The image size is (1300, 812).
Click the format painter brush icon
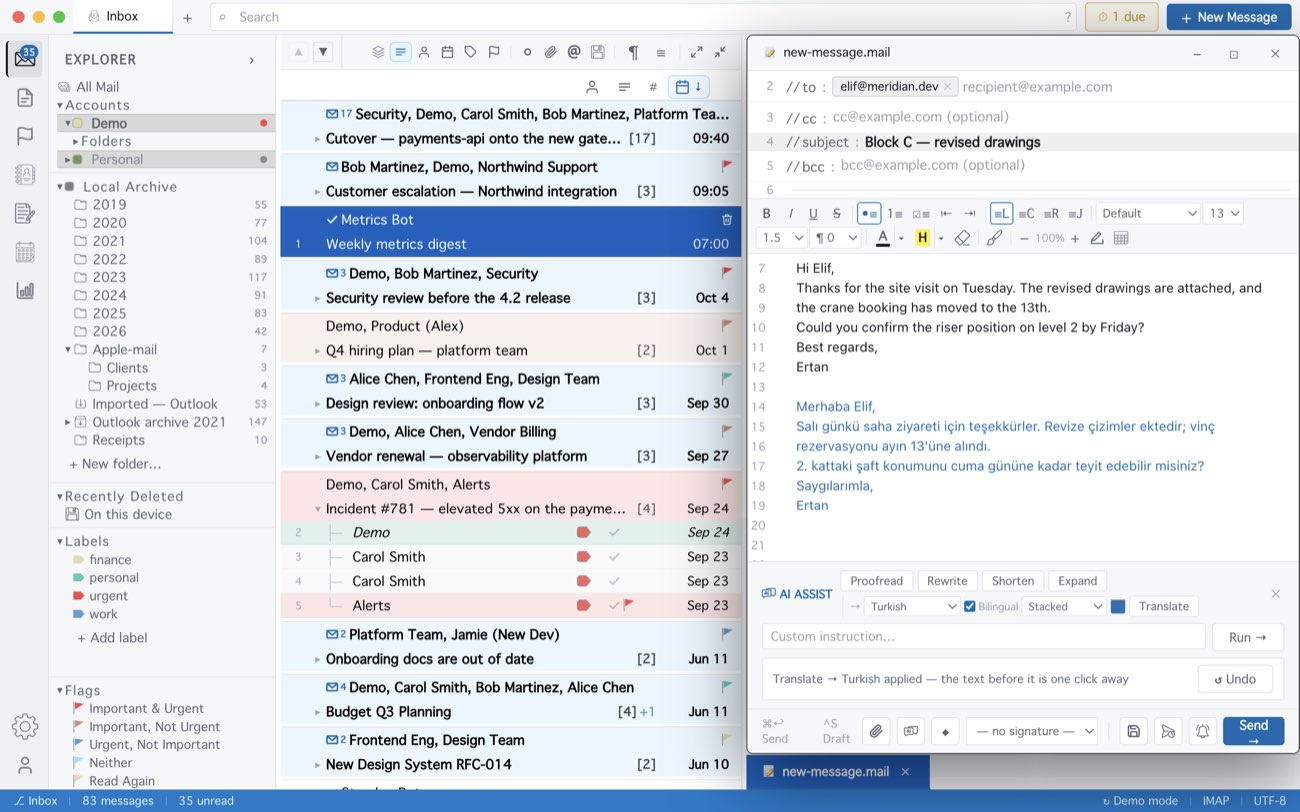[994, 238]
